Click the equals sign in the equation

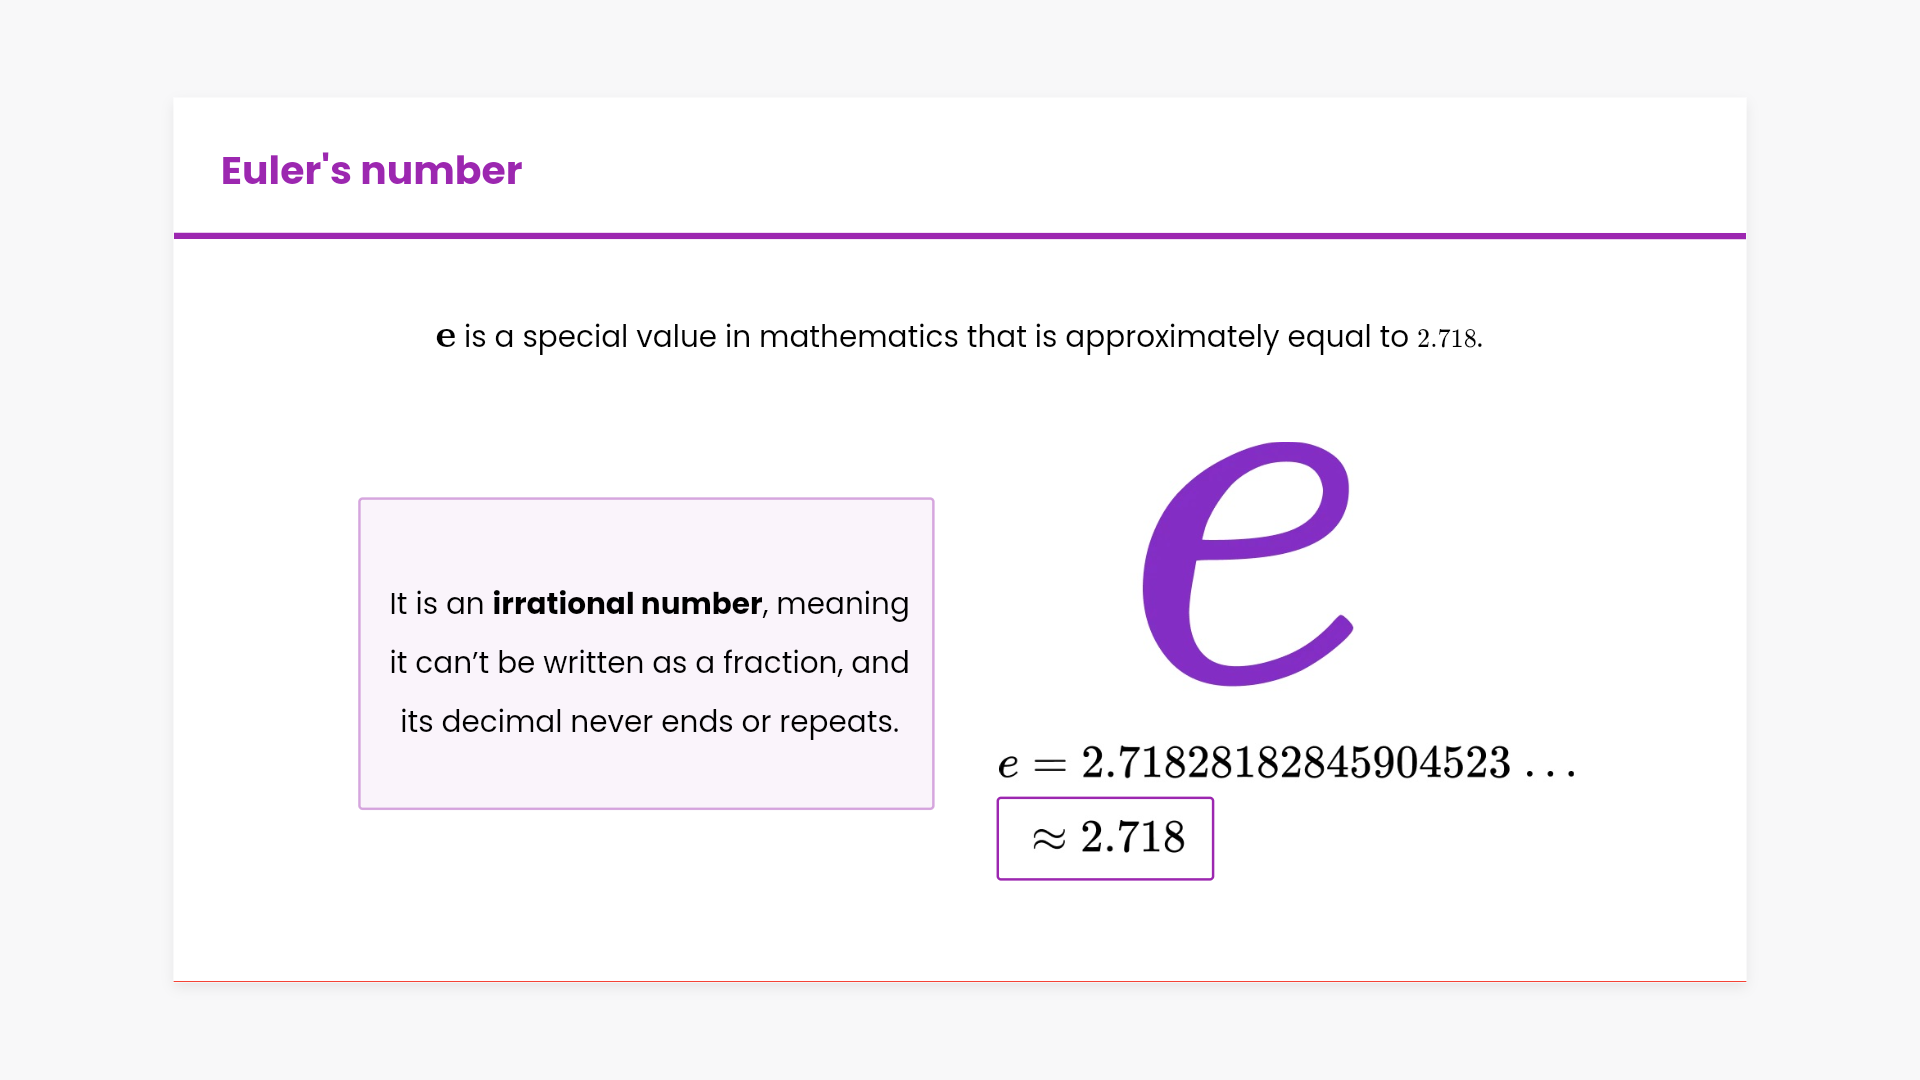click(1050, 766)
